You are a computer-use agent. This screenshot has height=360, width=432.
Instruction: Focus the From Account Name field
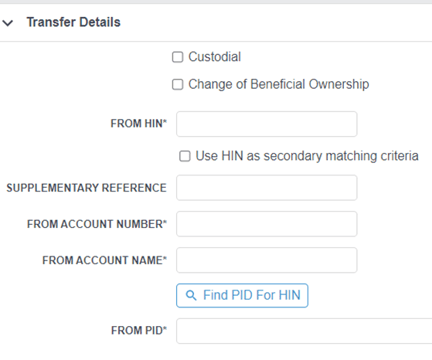(x=267, y=260)
